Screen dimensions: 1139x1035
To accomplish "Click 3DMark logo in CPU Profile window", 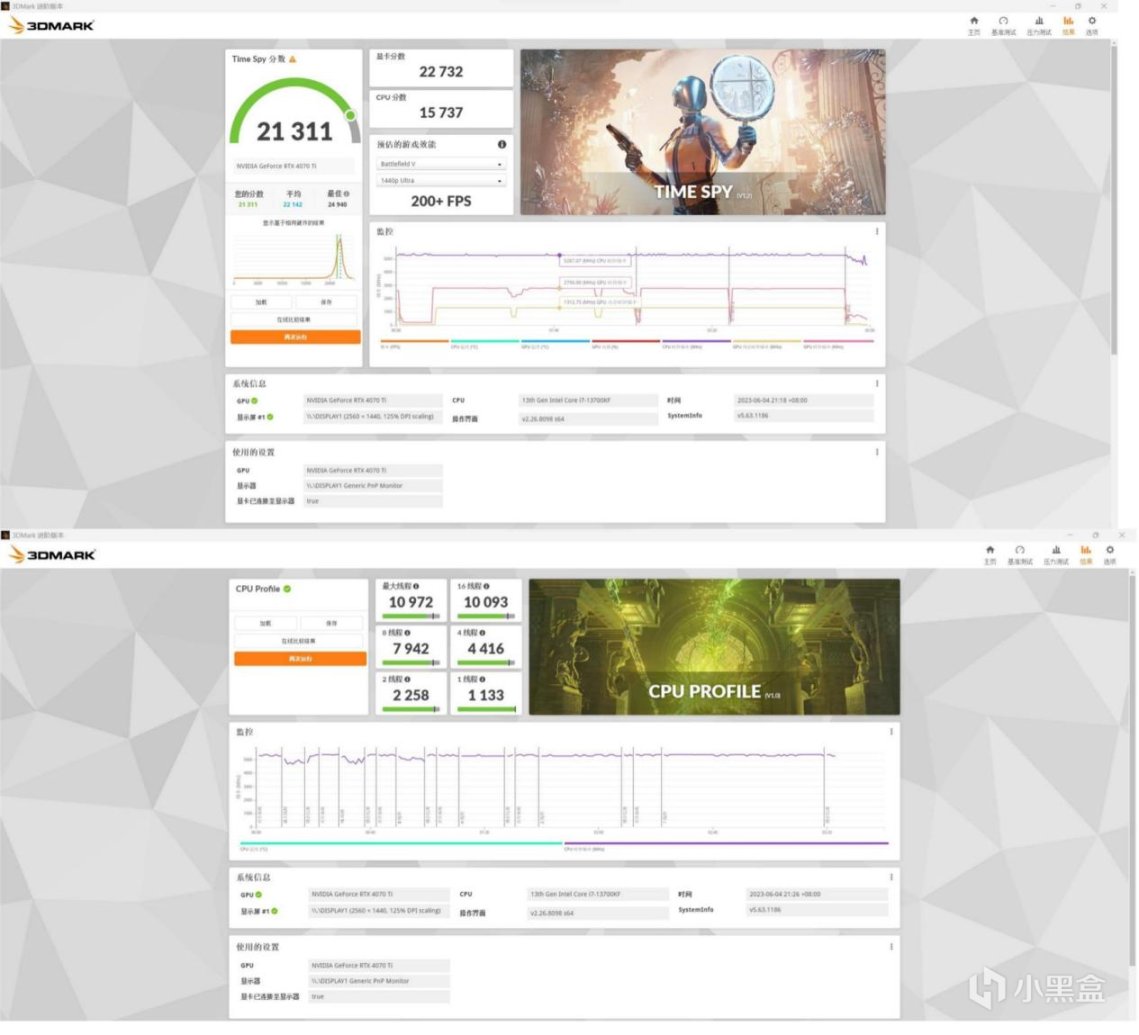I will [52, 556].
